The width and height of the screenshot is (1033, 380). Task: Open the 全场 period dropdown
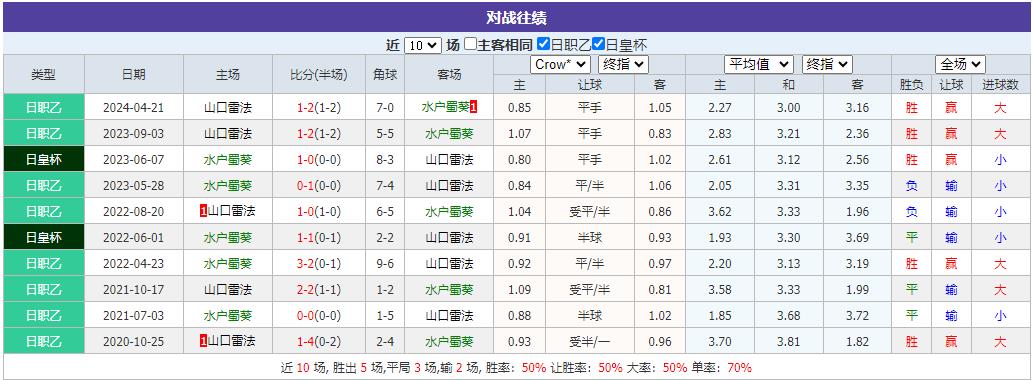tap(961, 65)
